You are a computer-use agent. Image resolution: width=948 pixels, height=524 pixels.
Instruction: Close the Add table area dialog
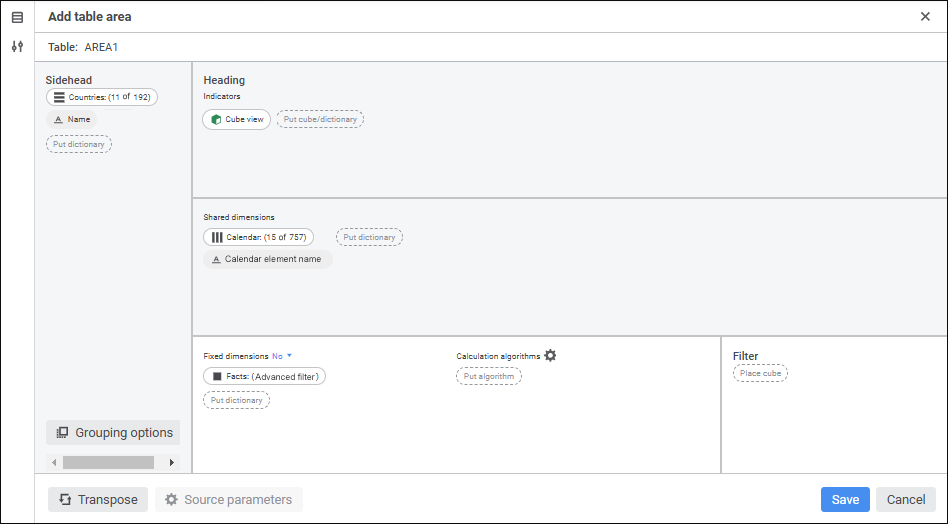point(925,17)
